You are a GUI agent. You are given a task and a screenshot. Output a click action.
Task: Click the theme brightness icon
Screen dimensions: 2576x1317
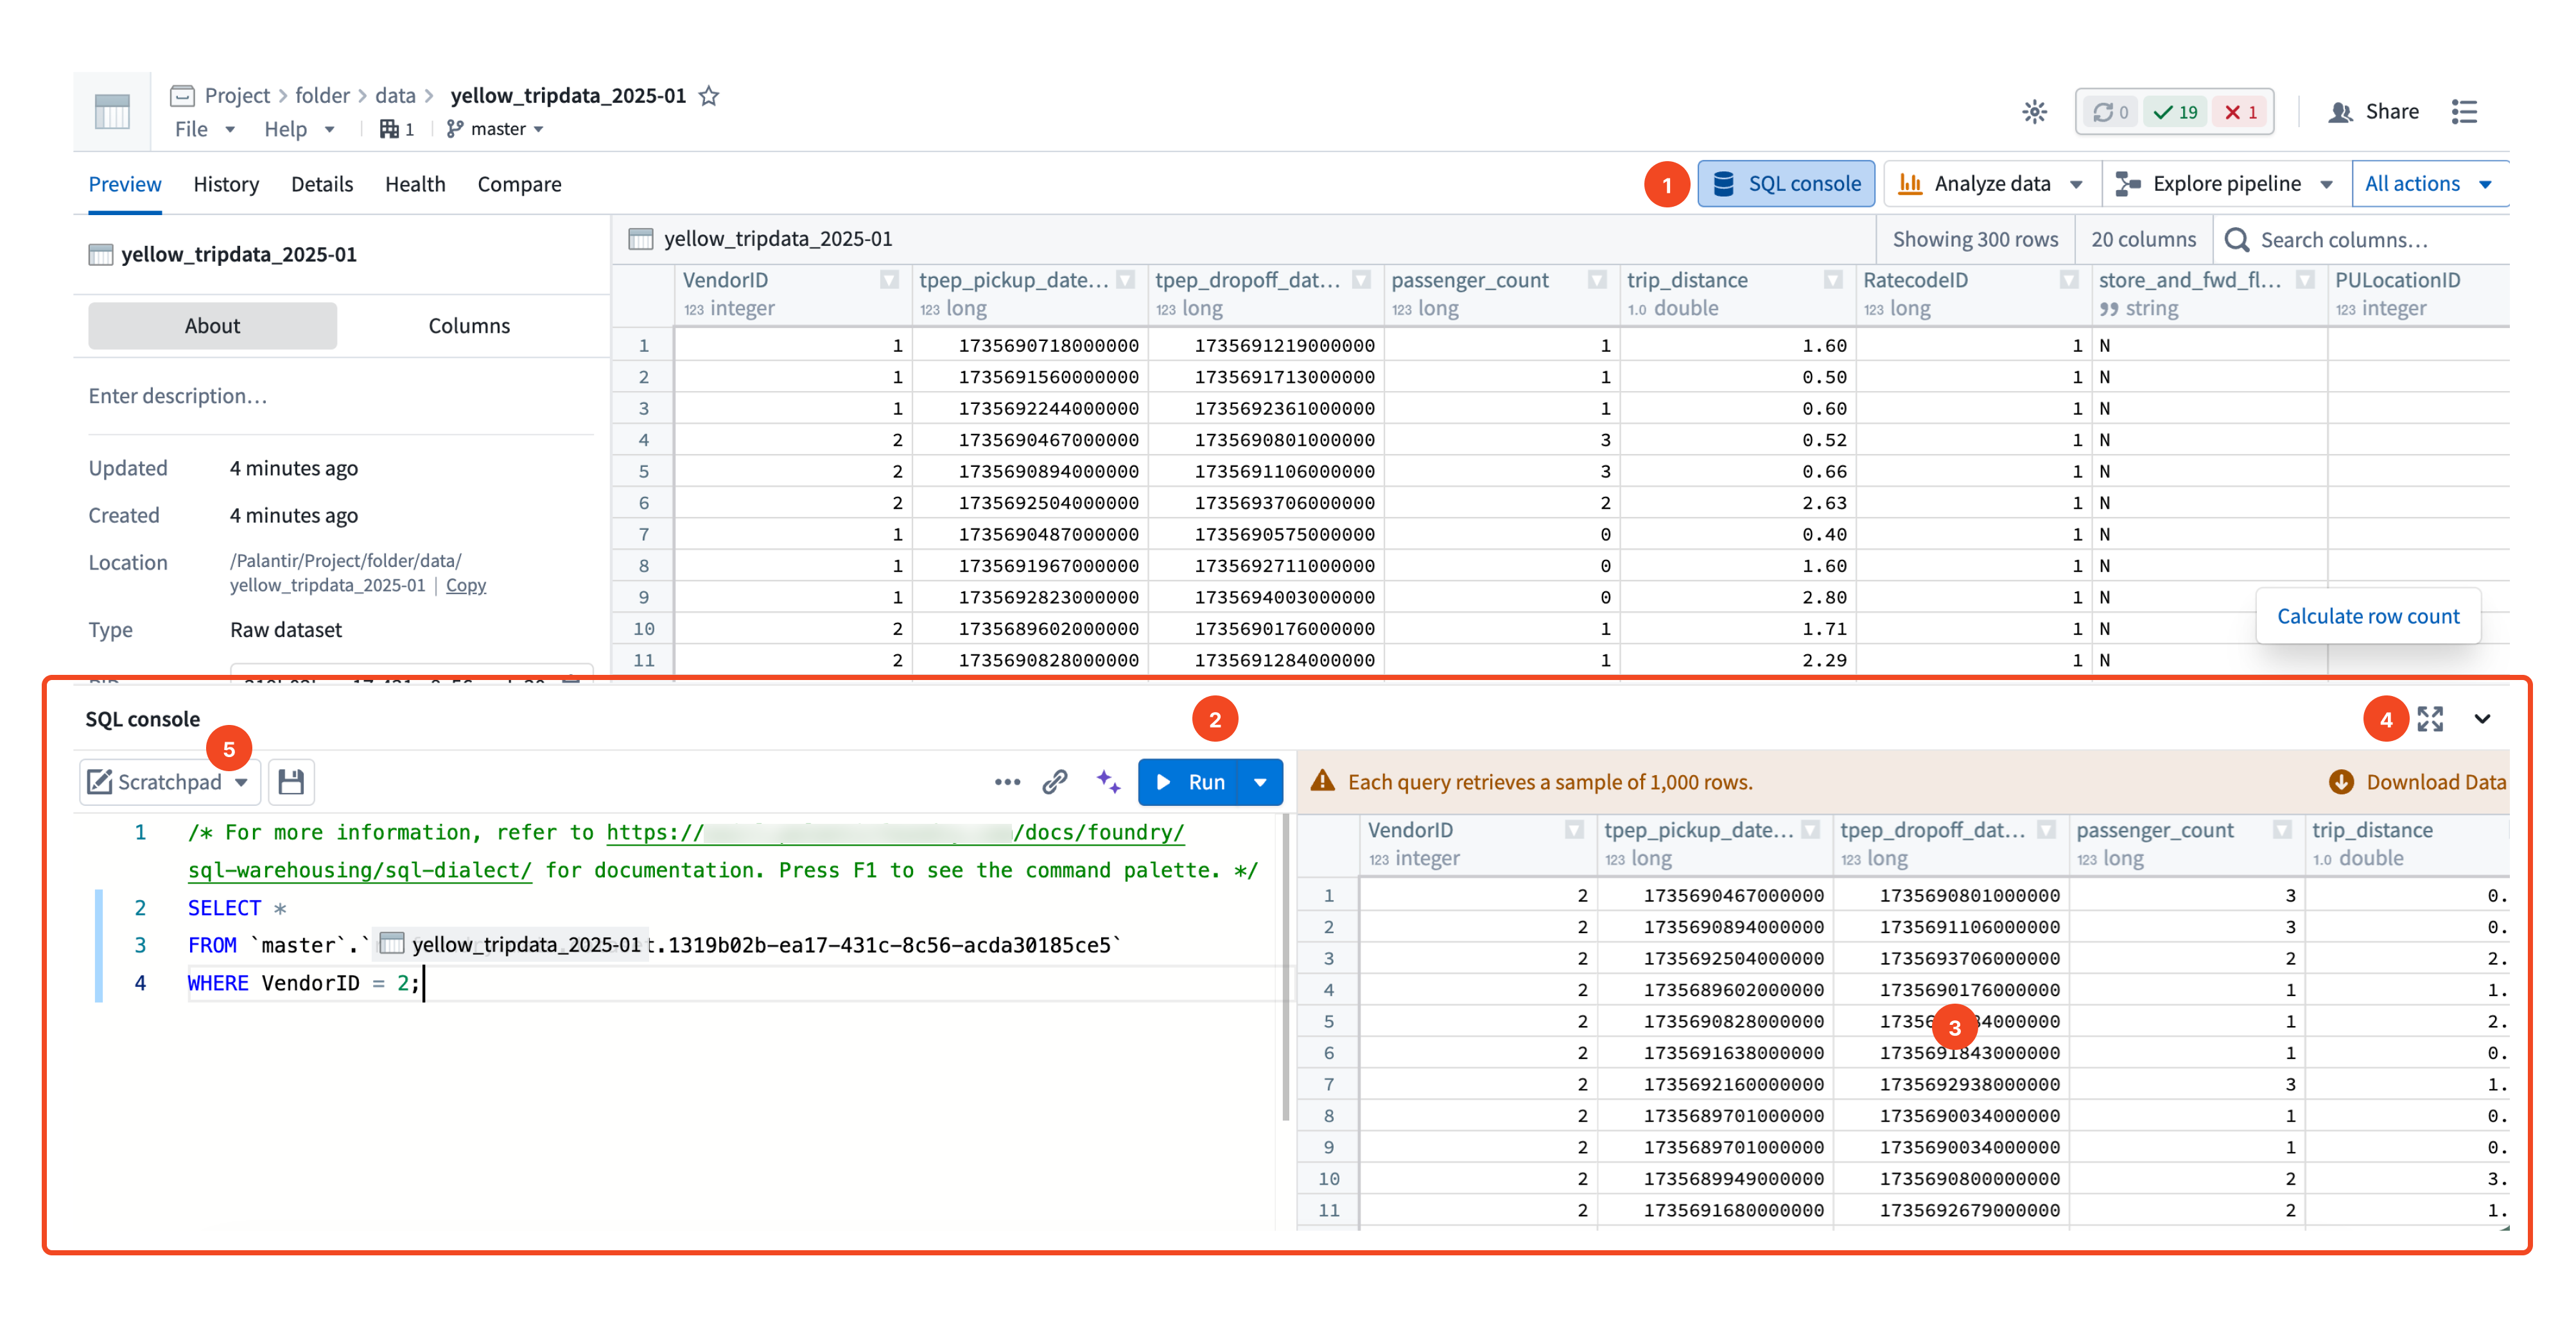click(2035, 111)
